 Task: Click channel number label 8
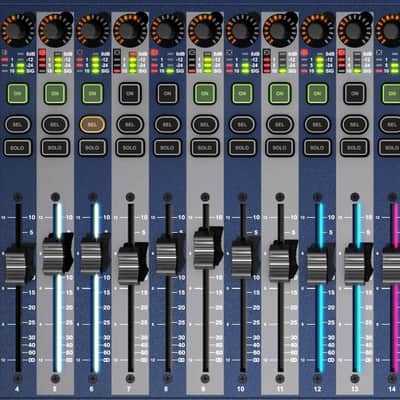(x=166, y=389)
